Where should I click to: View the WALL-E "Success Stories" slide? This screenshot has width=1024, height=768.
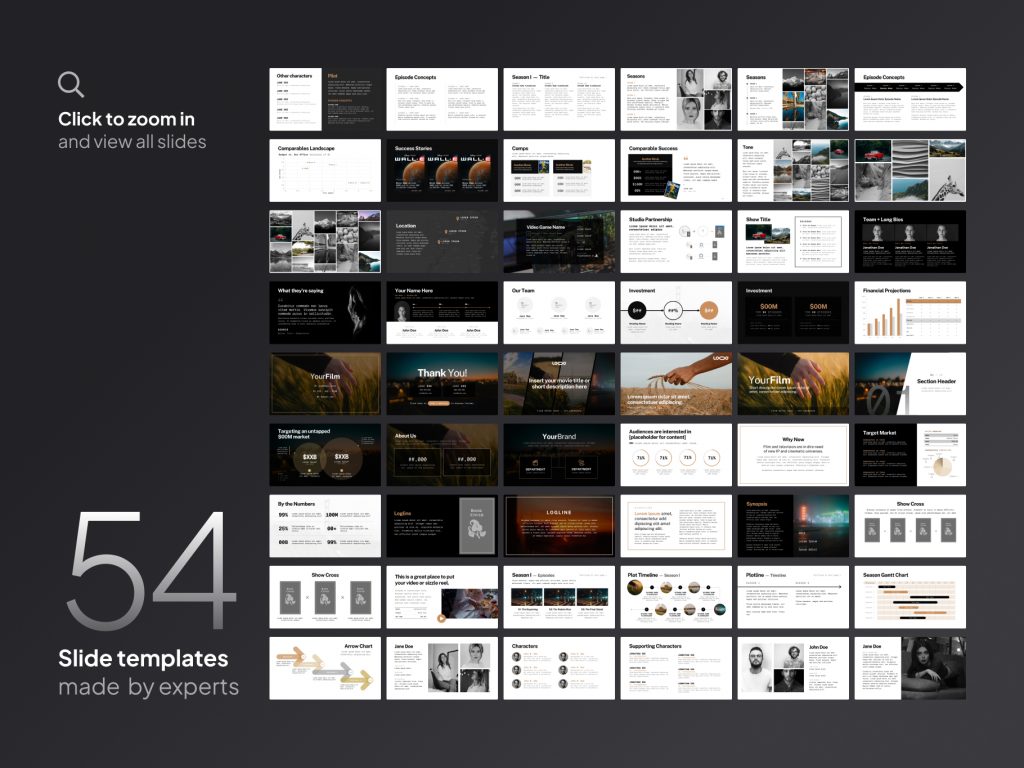click(442, 170)
